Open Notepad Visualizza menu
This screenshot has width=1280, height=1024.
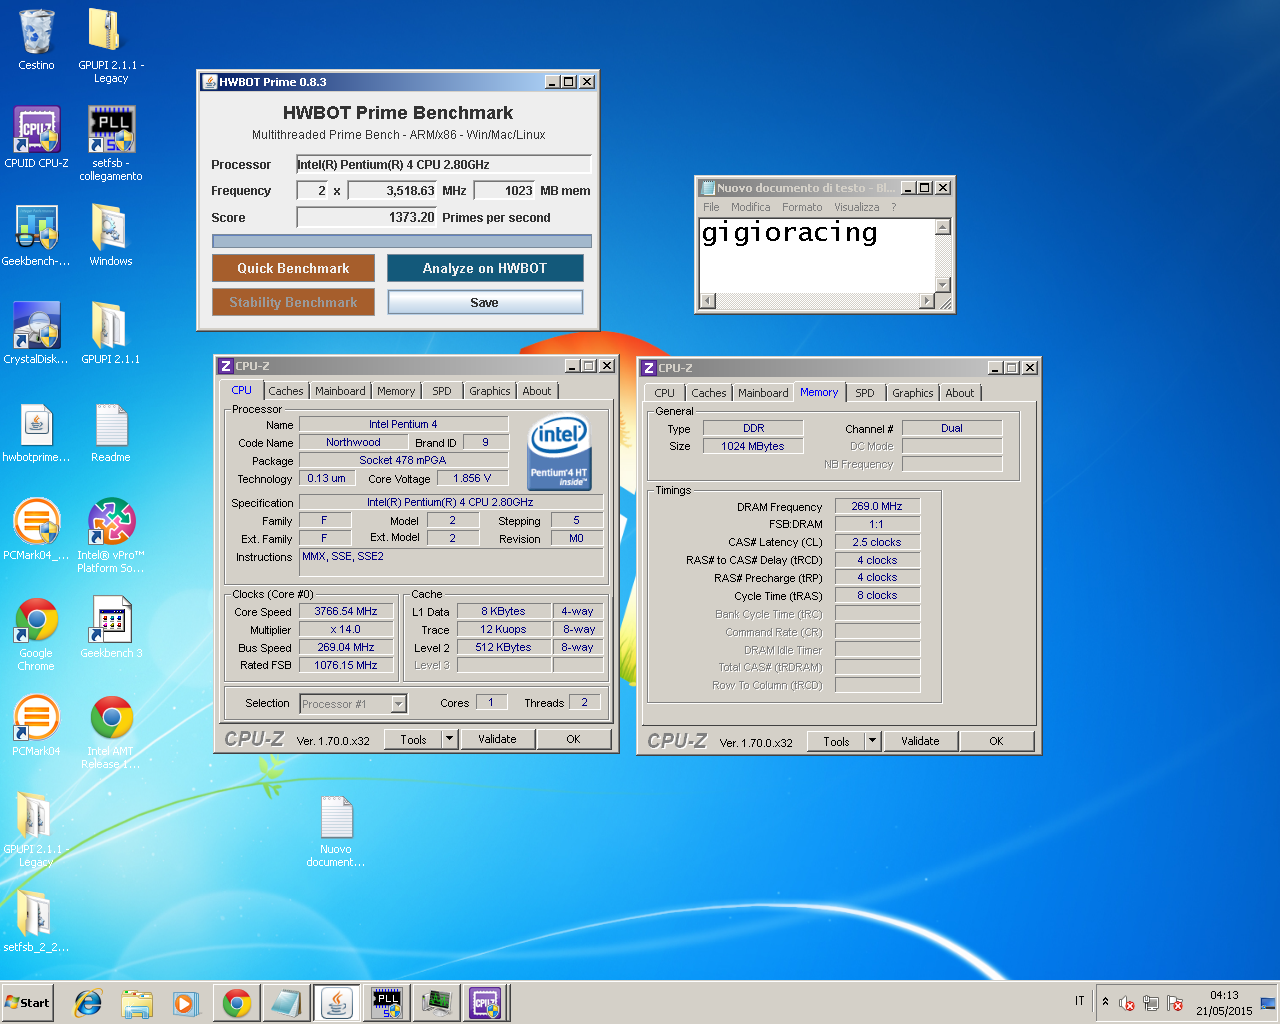pyautogui.click(x=857, y=207)
